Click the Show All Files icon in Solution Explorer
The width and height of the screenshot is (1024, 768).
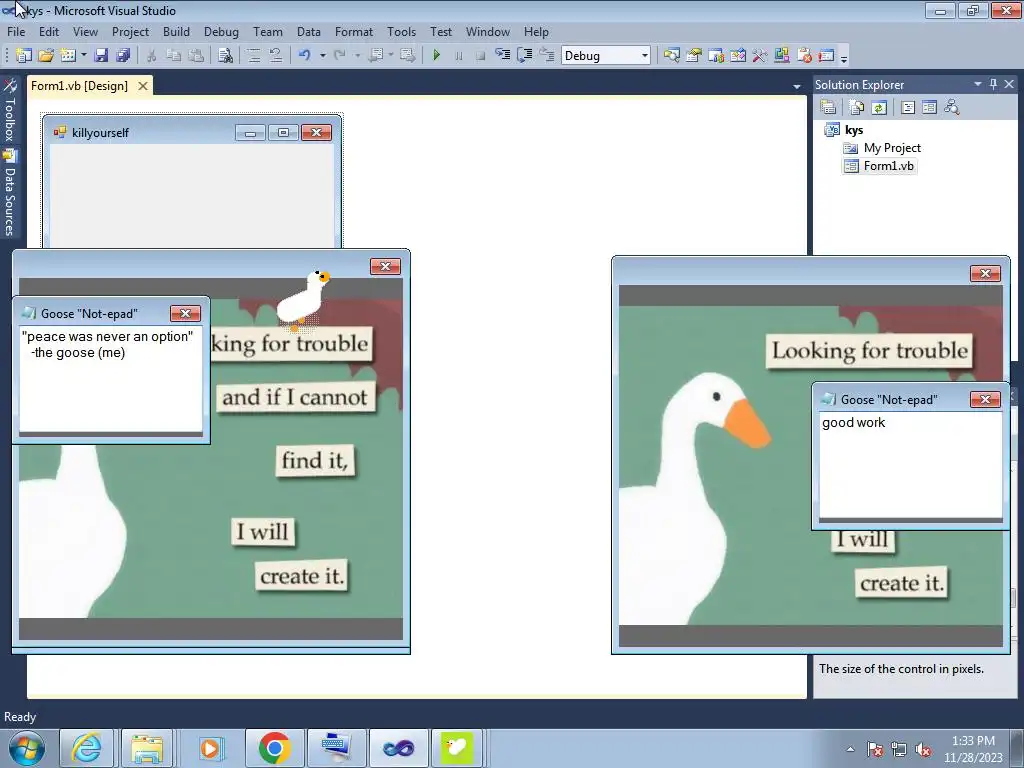point(857,107)
